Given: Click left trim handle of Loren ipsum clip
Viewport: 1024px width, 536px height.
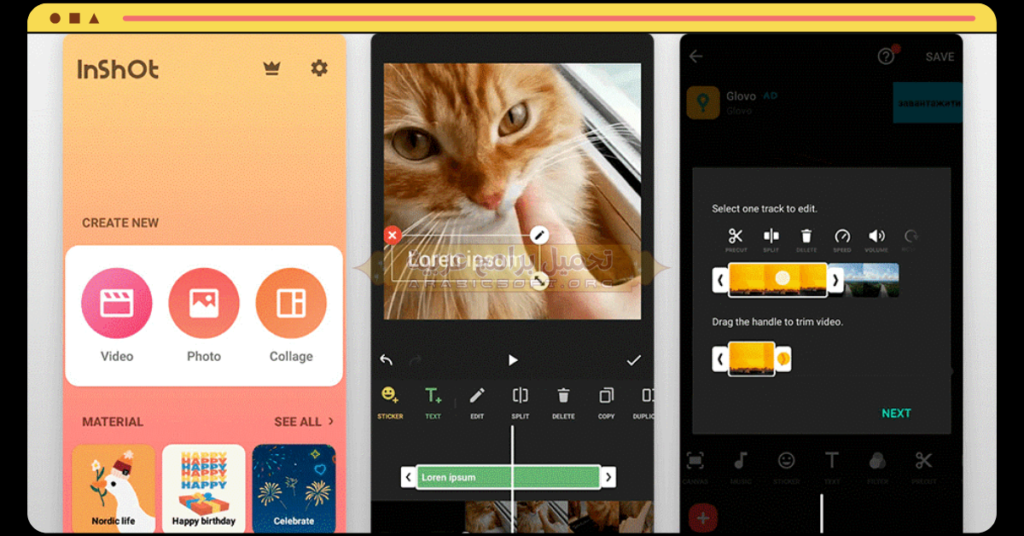Looking at the screenshot, I should 409,477.
